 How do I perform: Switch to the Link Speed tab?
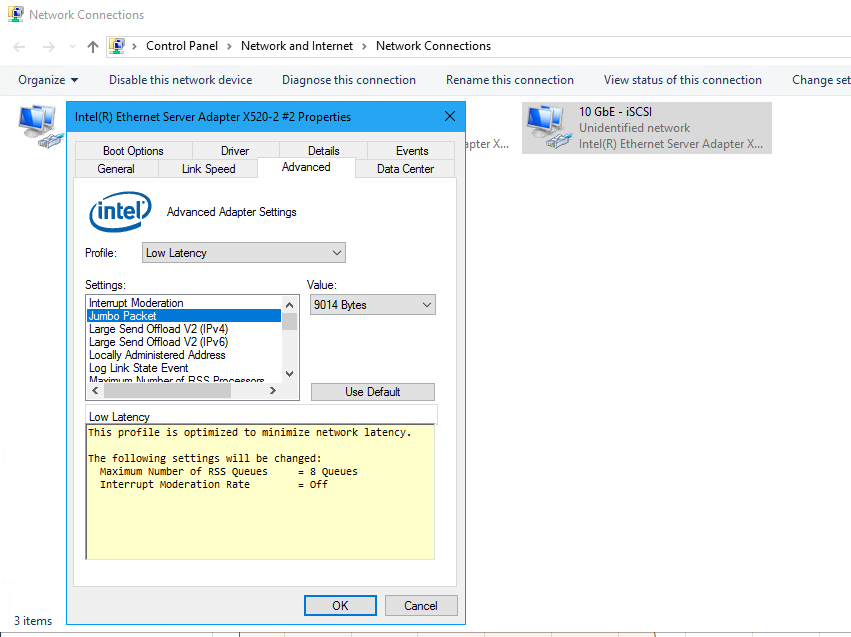pos(208,169)
